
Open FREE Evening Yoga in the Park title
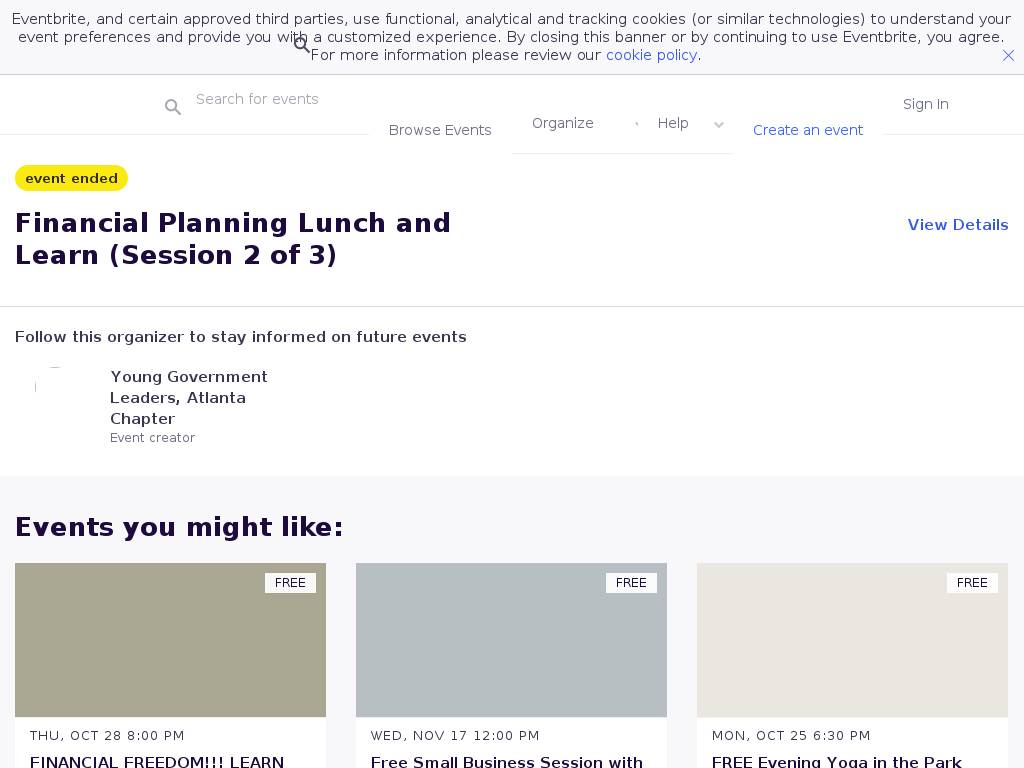(836, 761)
